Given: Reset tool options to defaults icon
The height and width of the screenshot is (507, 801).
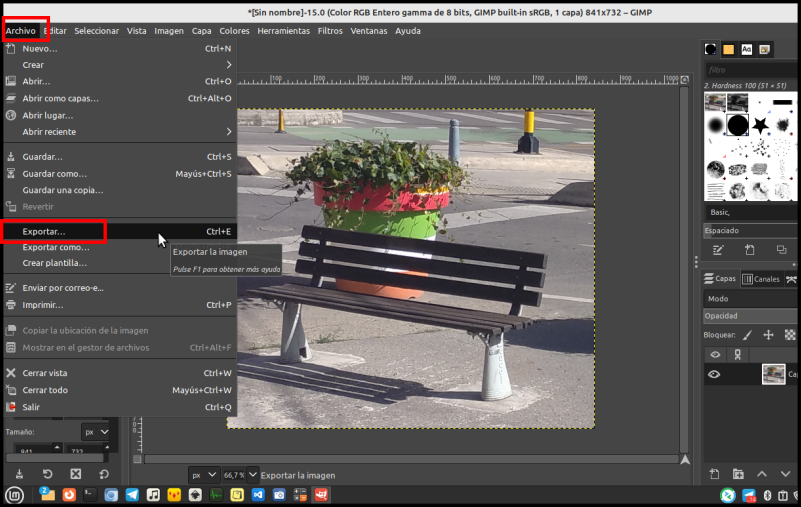Looking at the screenshot, I should pyautogui.click(x=104, y=474).
